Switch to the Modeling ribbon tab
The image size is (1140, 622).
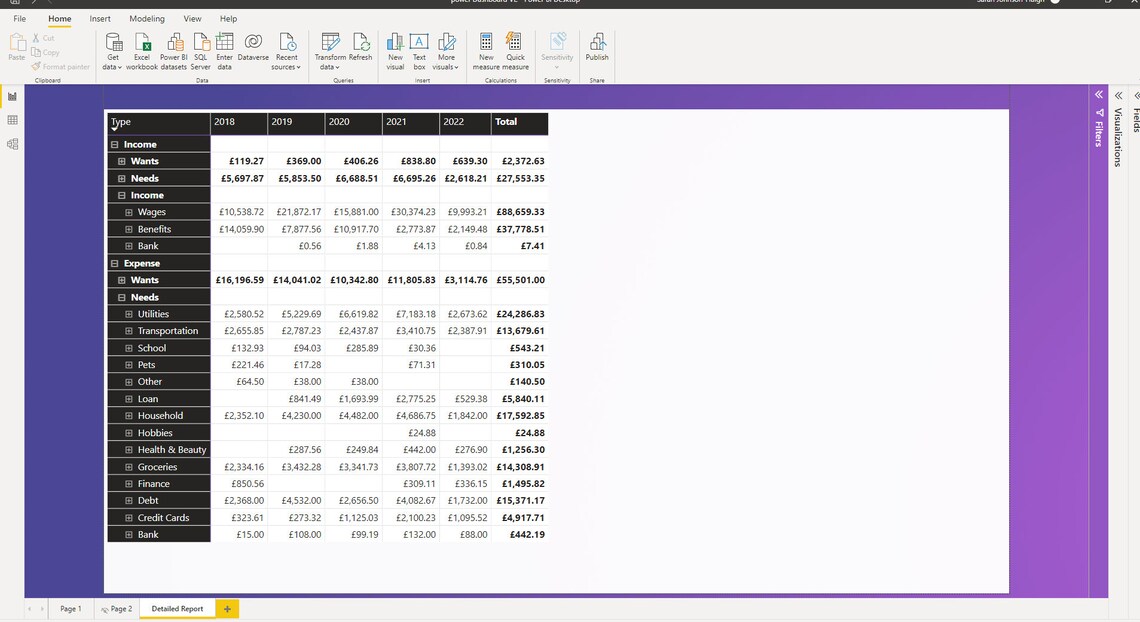click(146, 18)
